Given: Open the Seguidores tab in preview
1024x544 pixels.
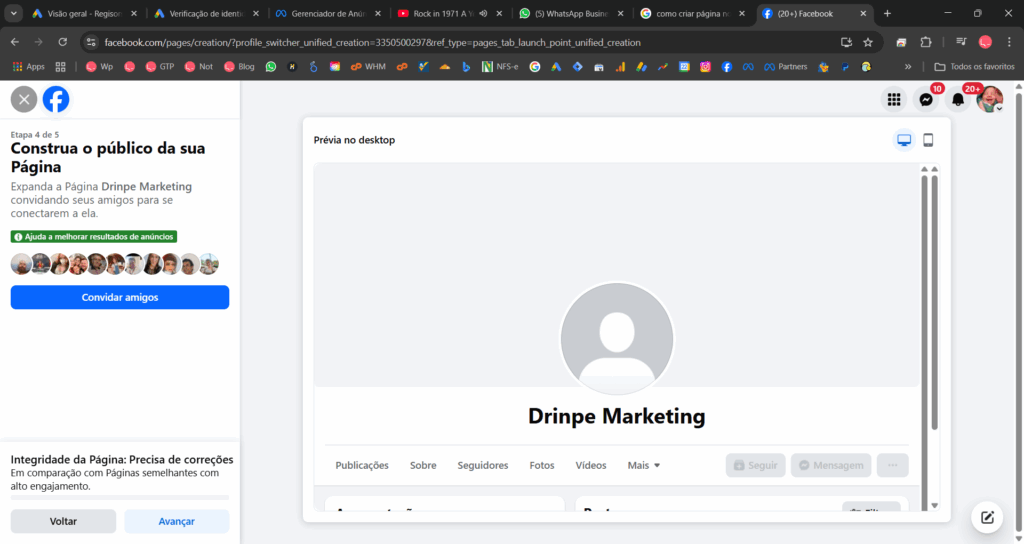Looking at the screenshot, I should pos(483,465).
